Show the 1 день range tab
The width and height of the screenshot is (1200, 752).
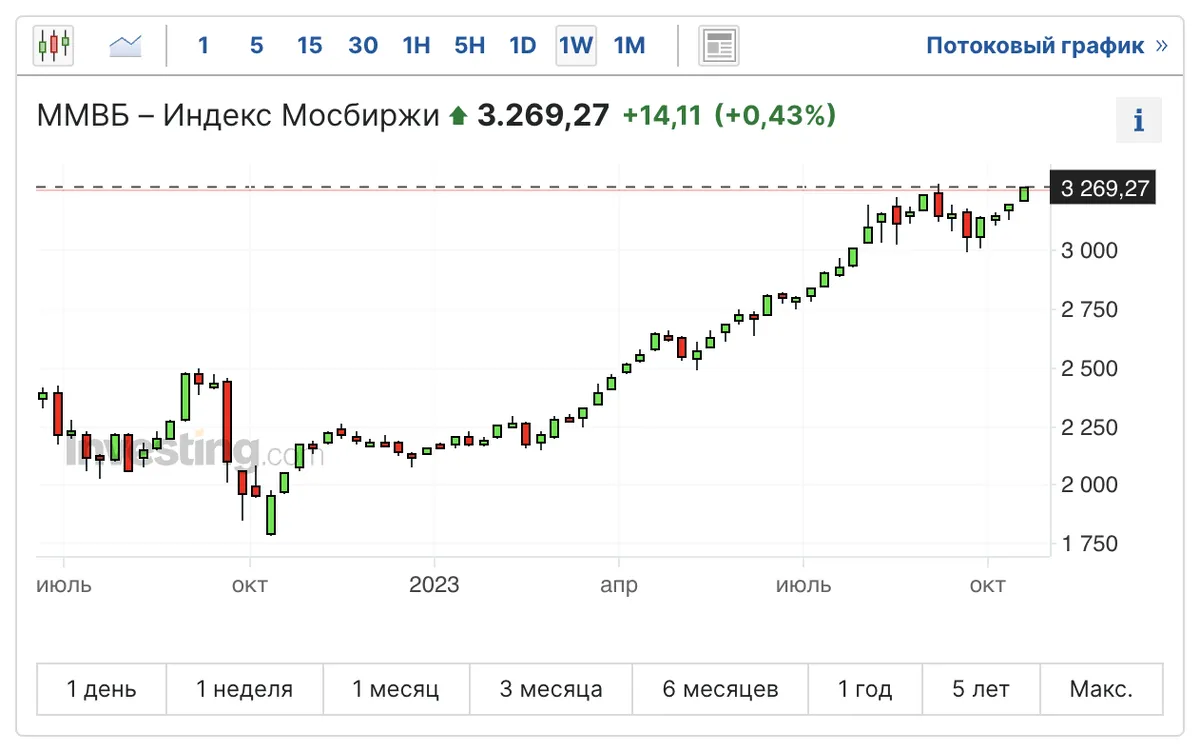pos(102,689)
